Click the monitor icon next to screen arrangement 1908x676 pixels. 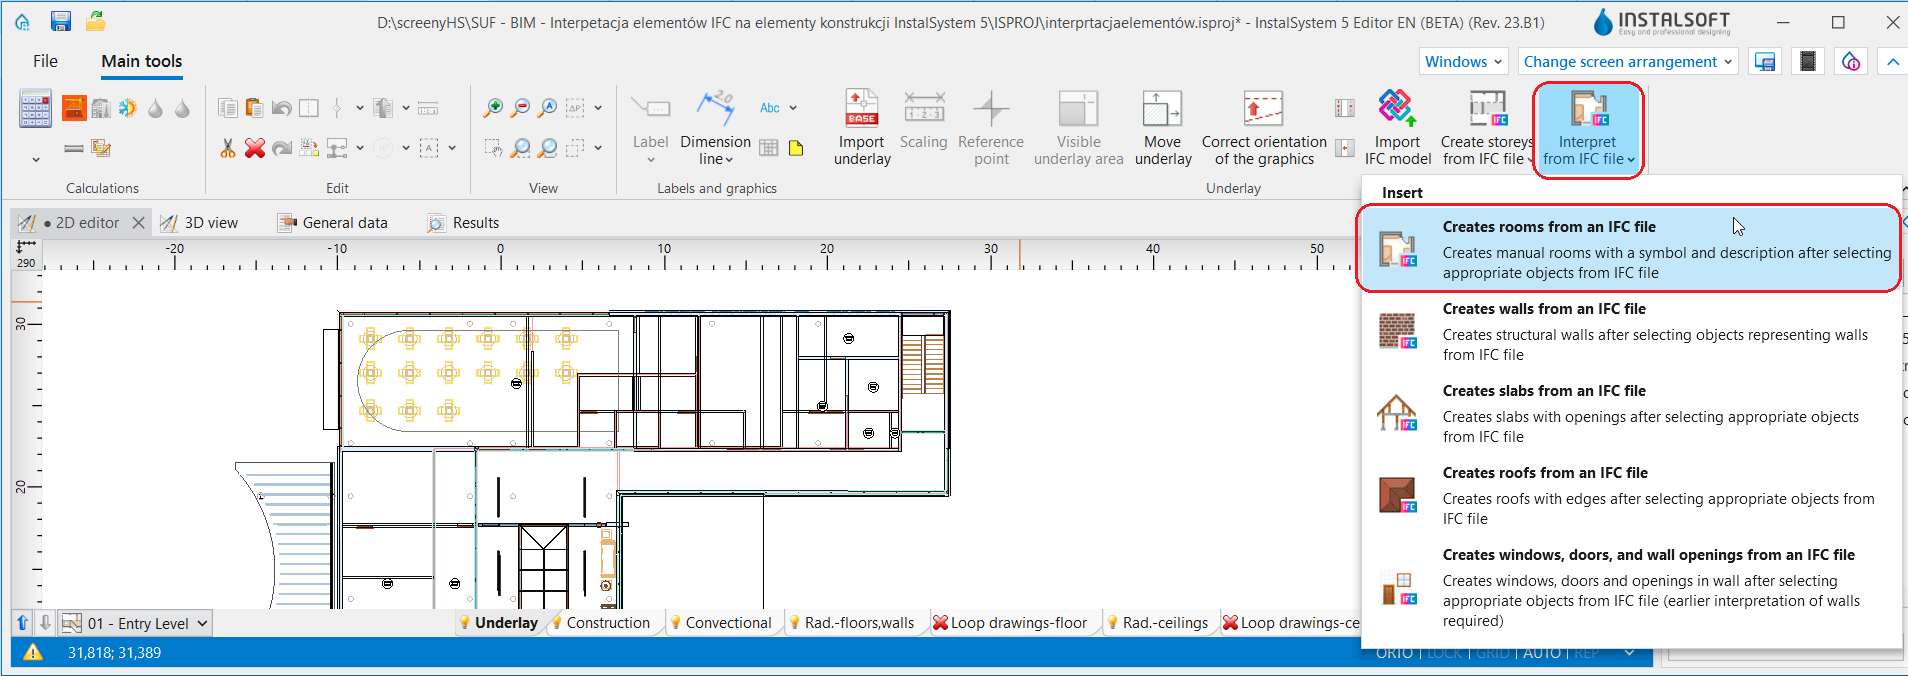click(1765, 61)
